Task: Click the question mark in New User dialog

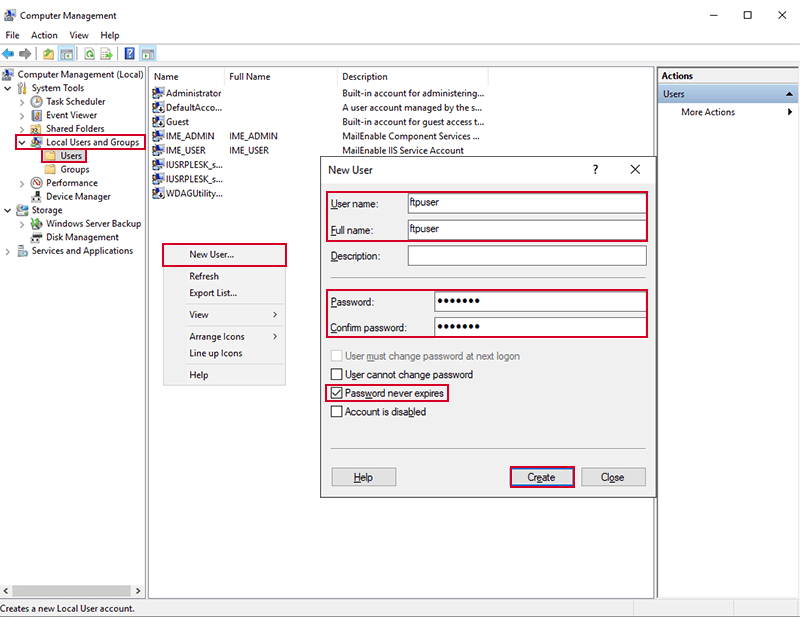Action: click(x=595, y=169)
